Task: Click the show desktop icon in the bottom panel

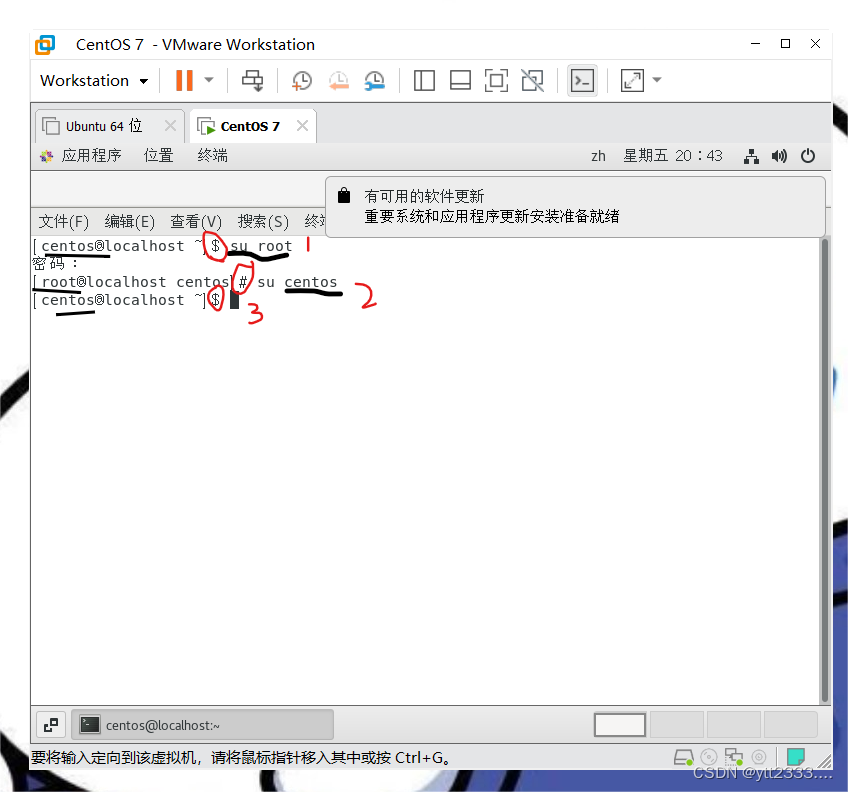Action: tap(51, 725)
